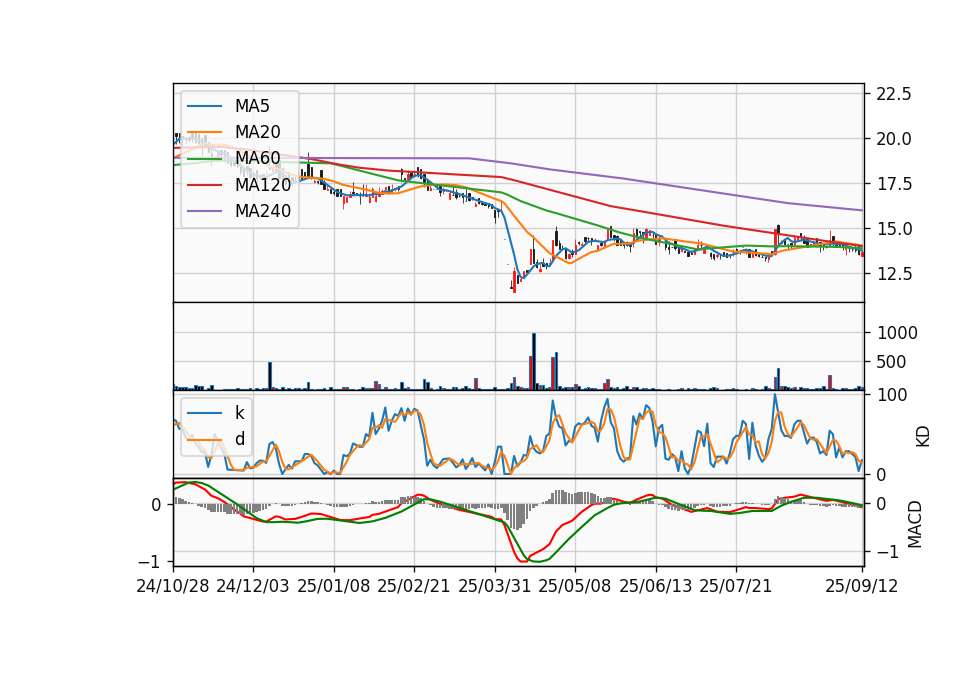Click the 25/01/08 date label

334,586
